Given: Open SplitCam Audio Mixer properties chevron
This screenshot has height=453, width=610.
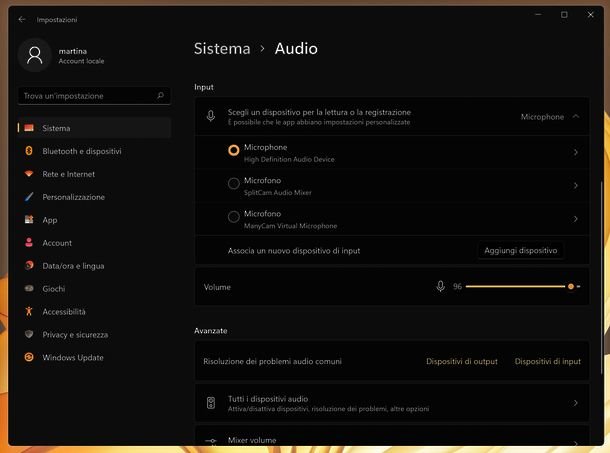Looking at the screenshot, I should [x=576, y=186].
